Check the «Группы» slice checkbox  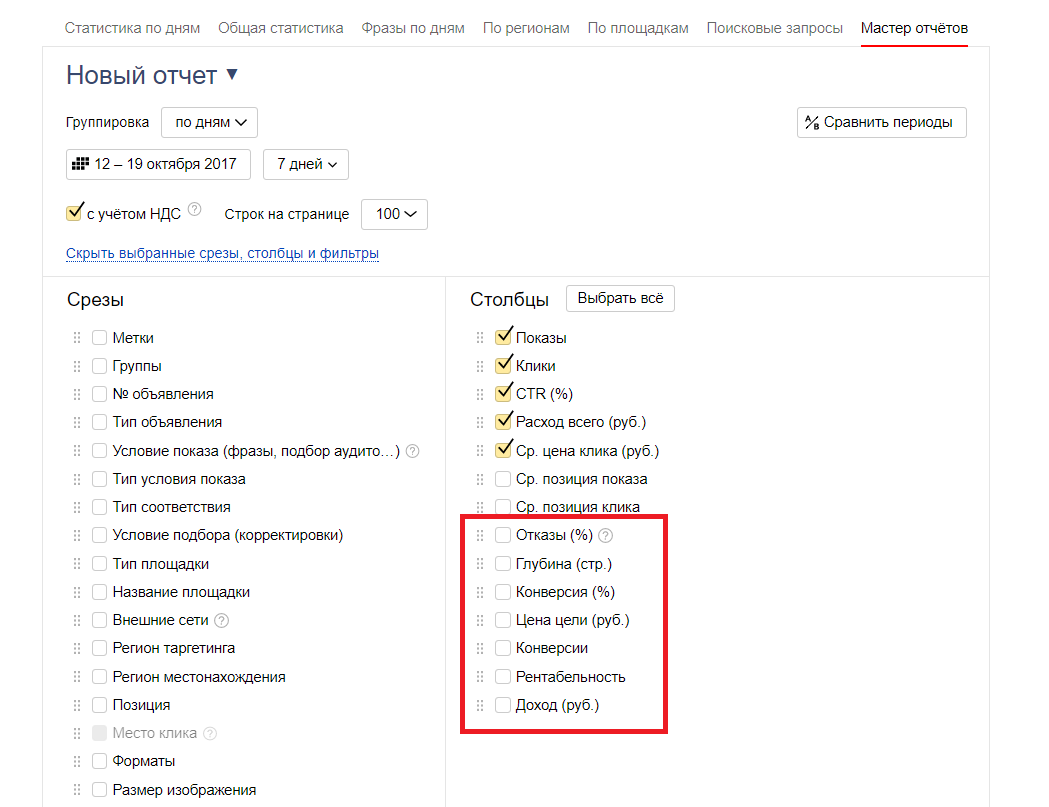point(100,366)
